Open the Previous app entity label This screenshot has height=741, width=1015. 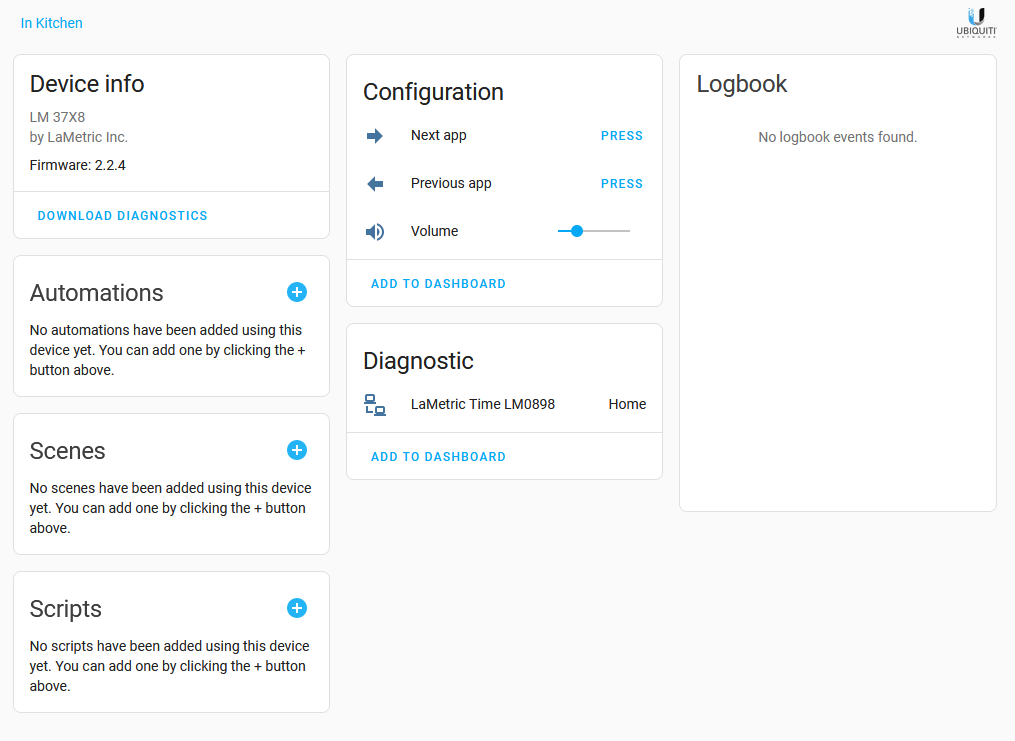click(x=451, y=183)
